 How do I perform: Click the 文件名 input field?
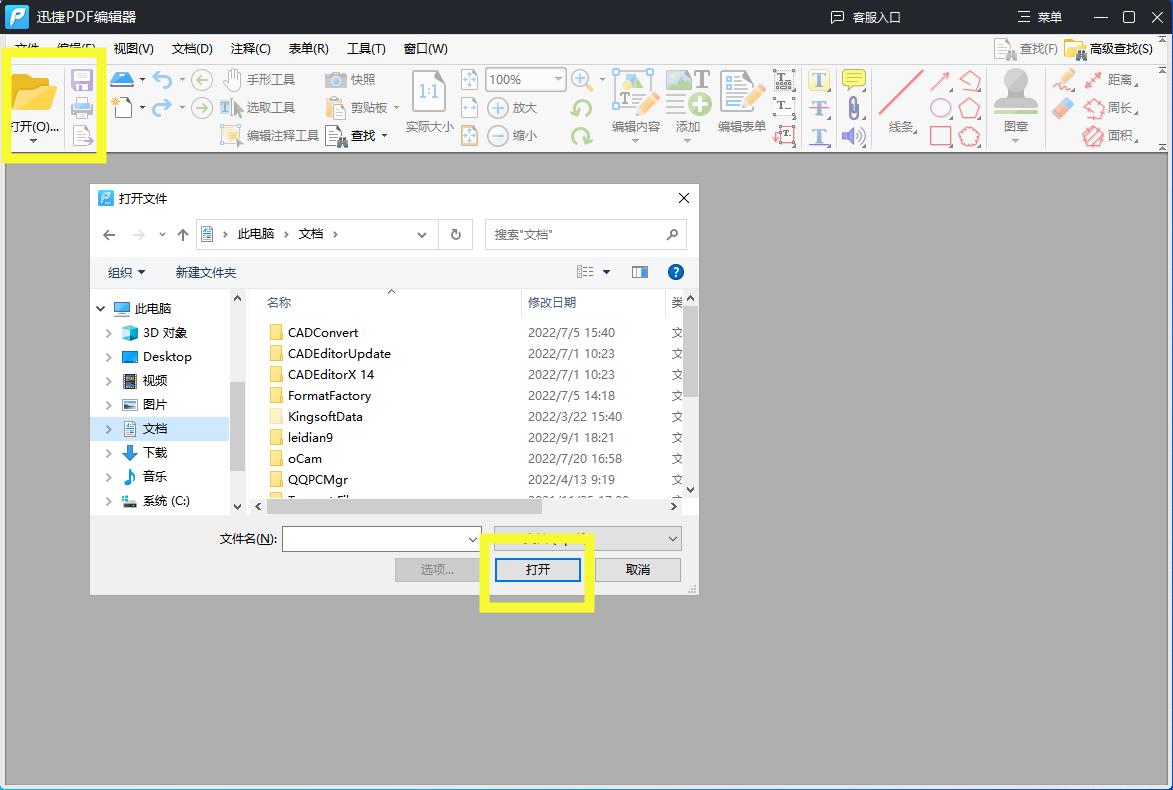[x=374, y=539]
